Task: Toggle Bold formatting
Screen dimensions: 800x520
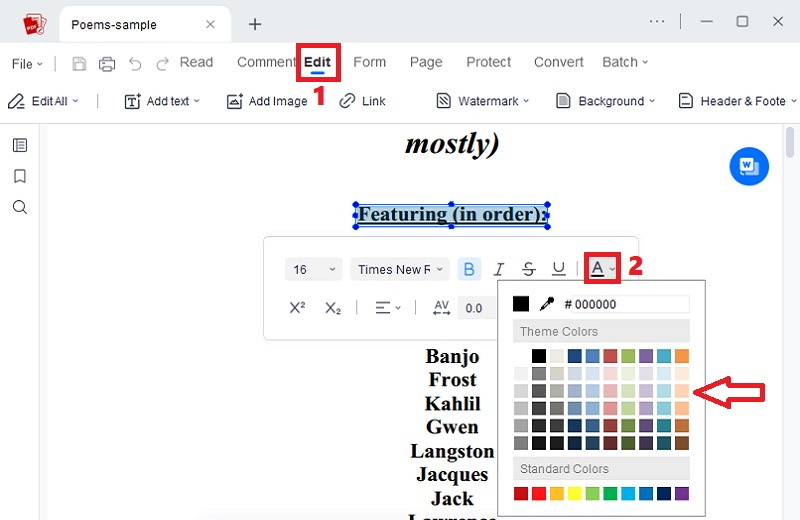Action: point(469,269)
